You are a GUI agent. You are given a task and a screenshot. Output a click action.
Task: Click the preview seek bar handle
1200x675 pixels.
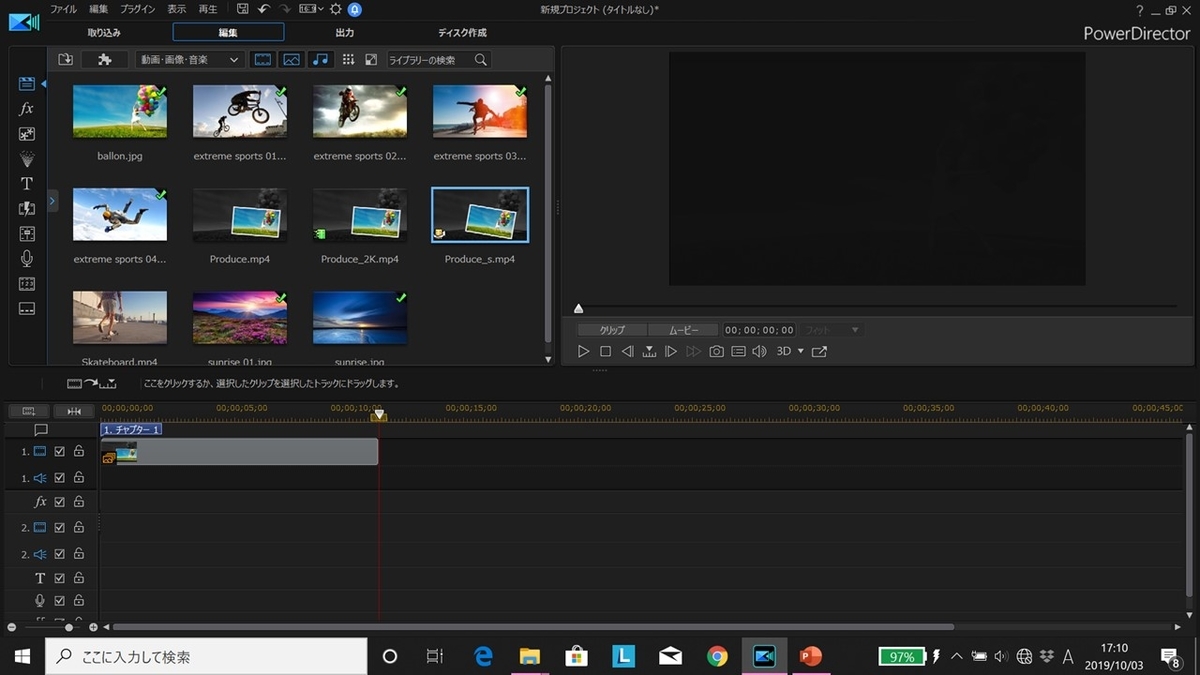(x=578, y=309)
